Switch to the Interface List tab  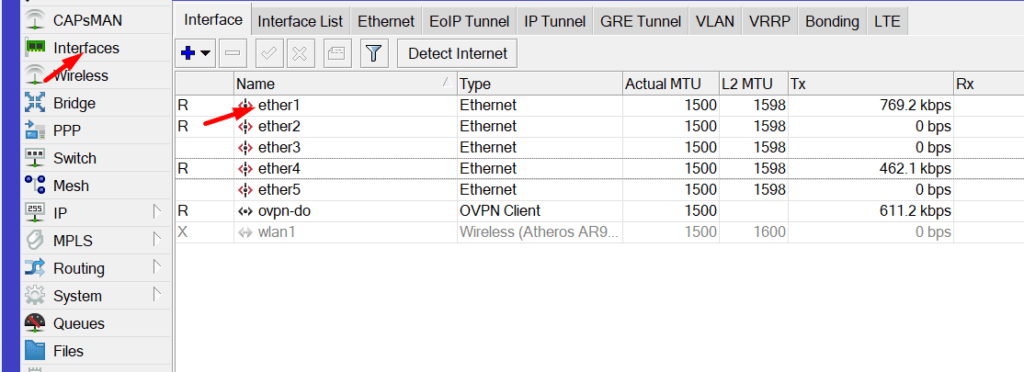pyautogui.click(x=300, y=22)
